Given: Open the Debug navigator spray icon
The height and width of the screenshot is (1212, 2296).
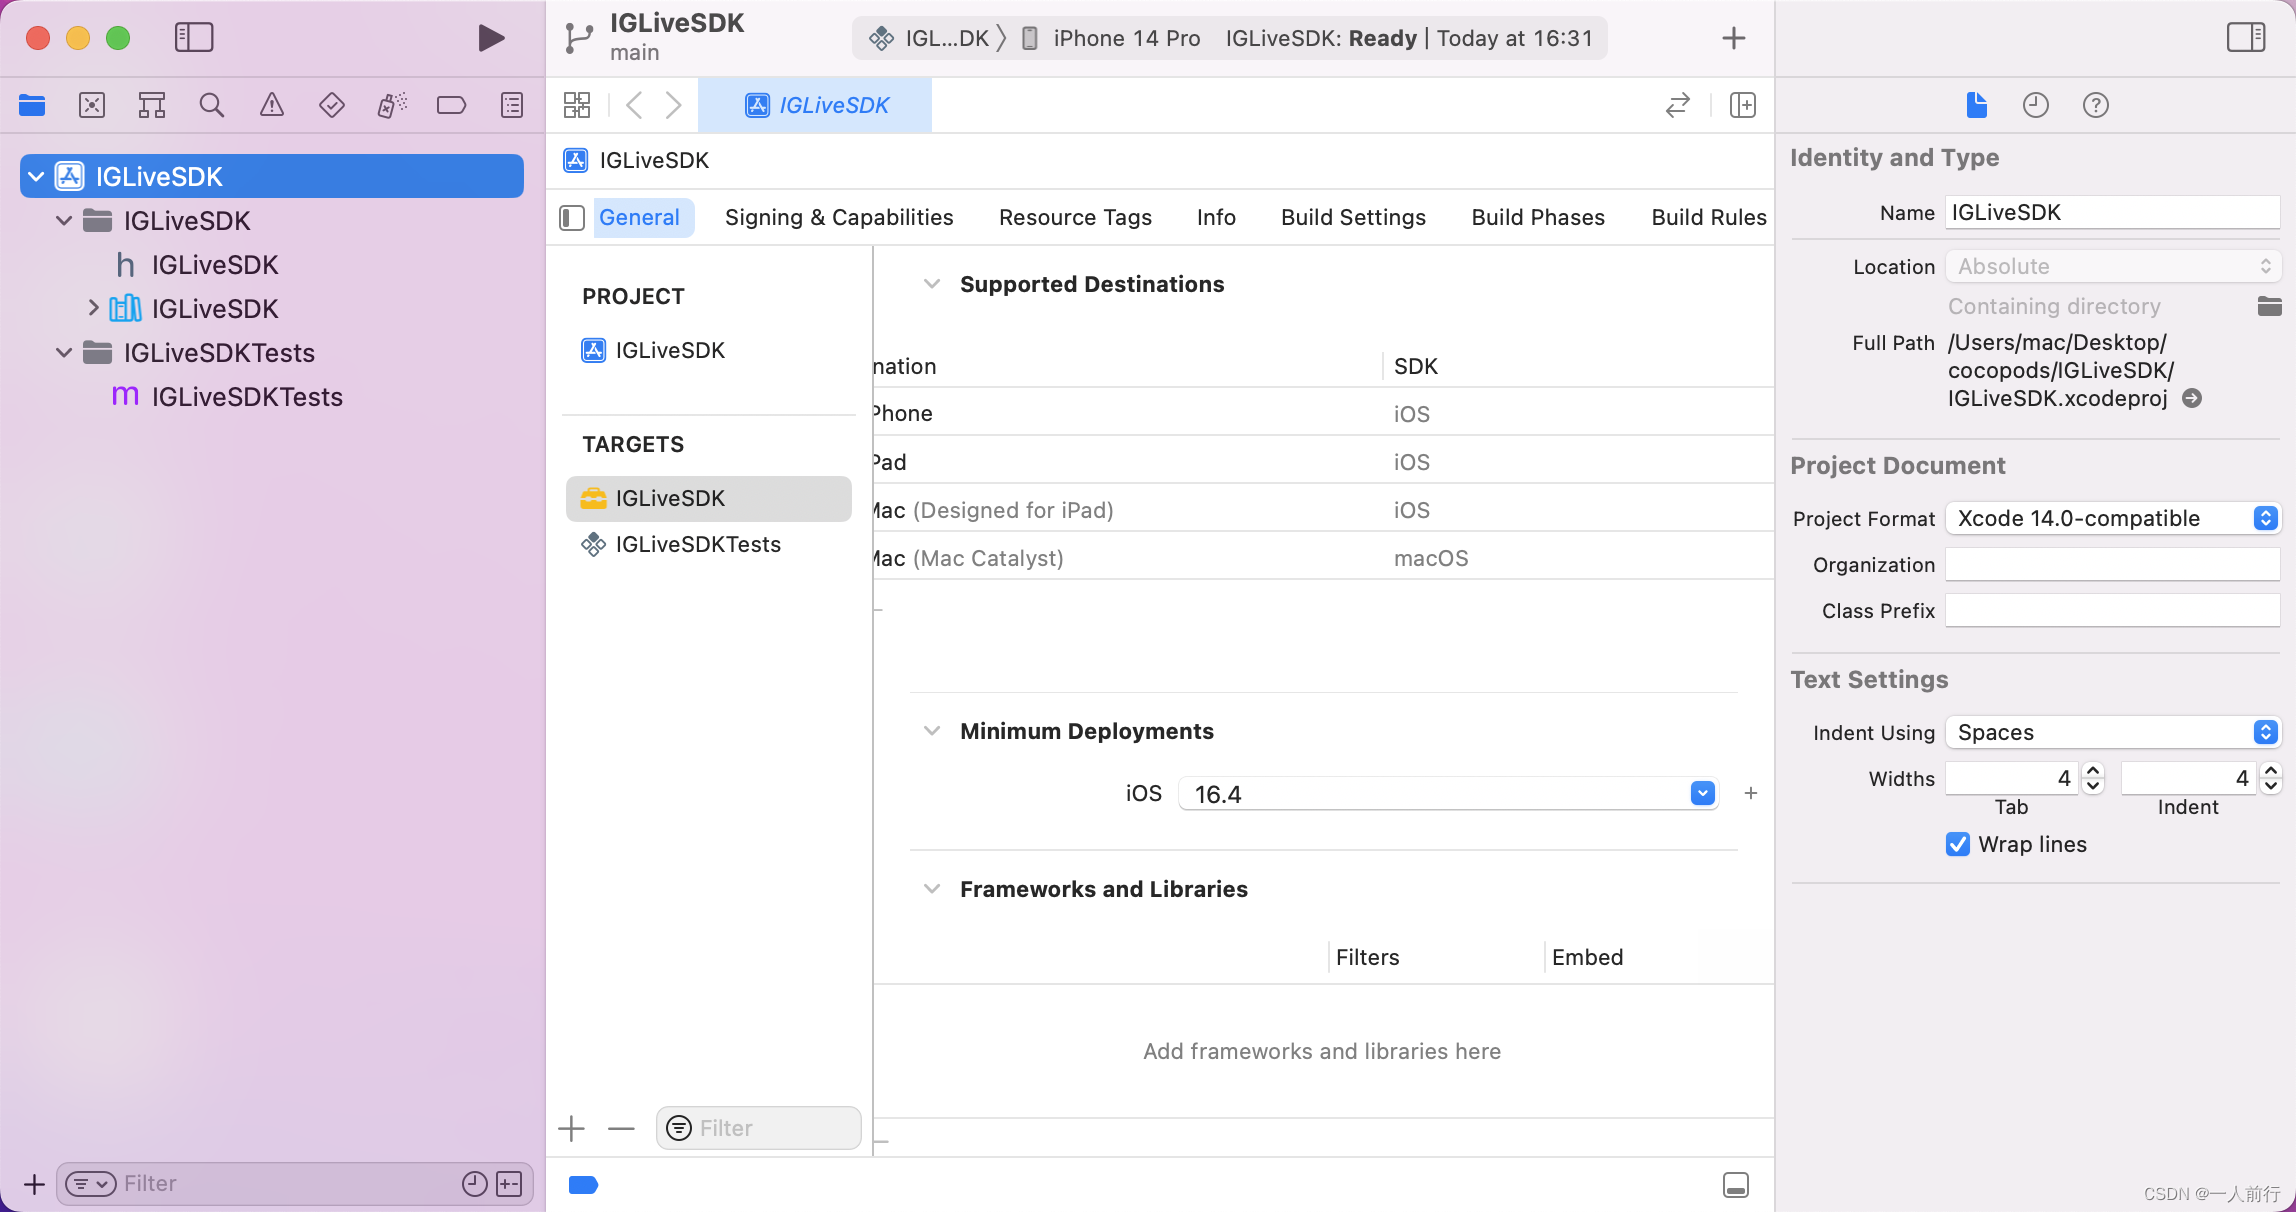Looking at the screenshot, I should point(391,105).
